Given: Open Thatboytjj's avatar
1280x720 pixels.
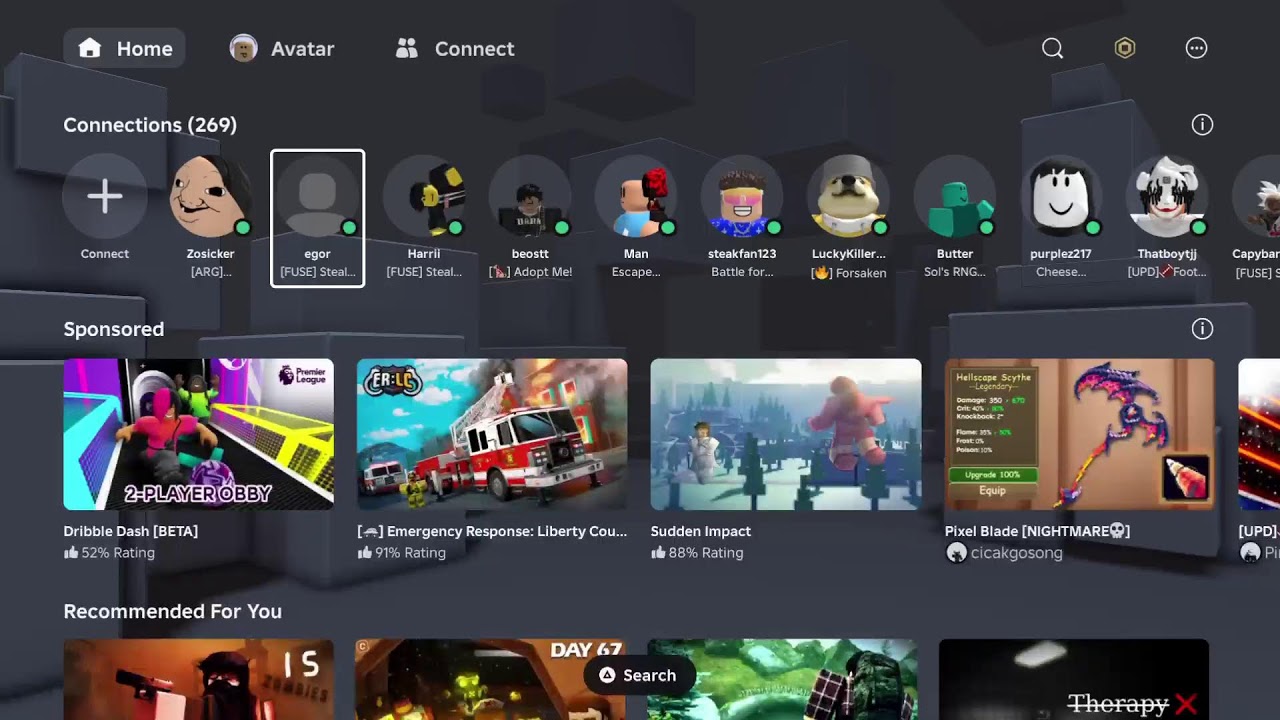Looking at the screenshot, I should click(x=1167, y=196).
